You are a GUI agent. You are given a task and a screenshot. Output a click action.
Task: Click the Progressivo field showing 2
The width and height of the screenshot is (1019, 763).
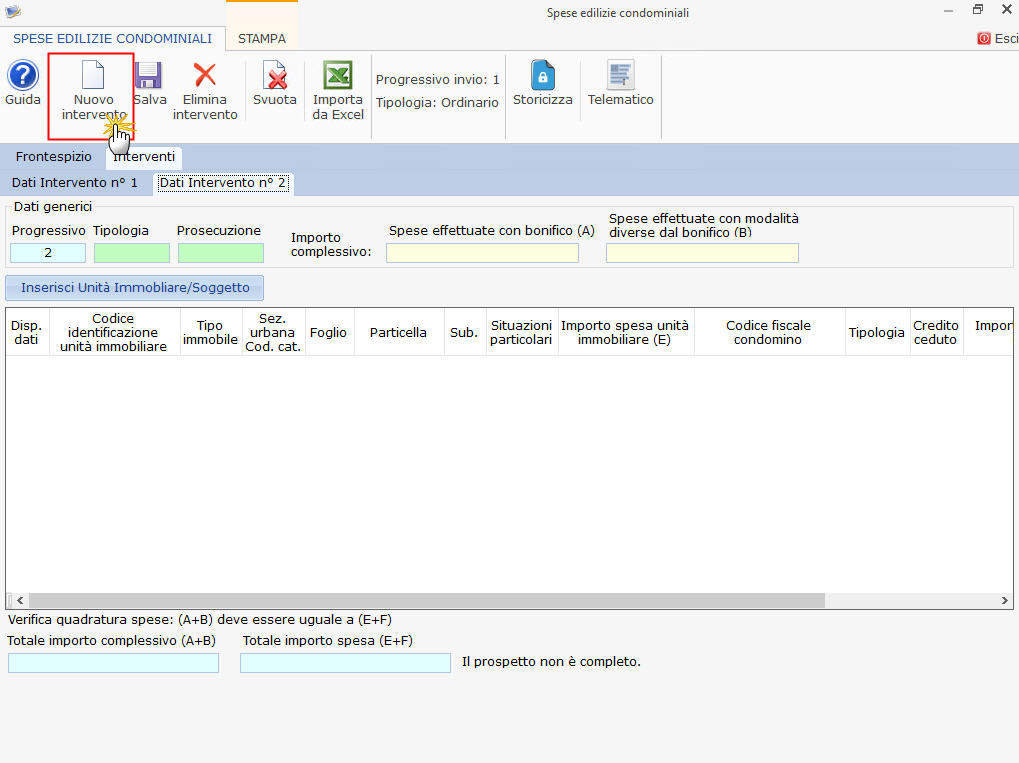coord(47,253)
